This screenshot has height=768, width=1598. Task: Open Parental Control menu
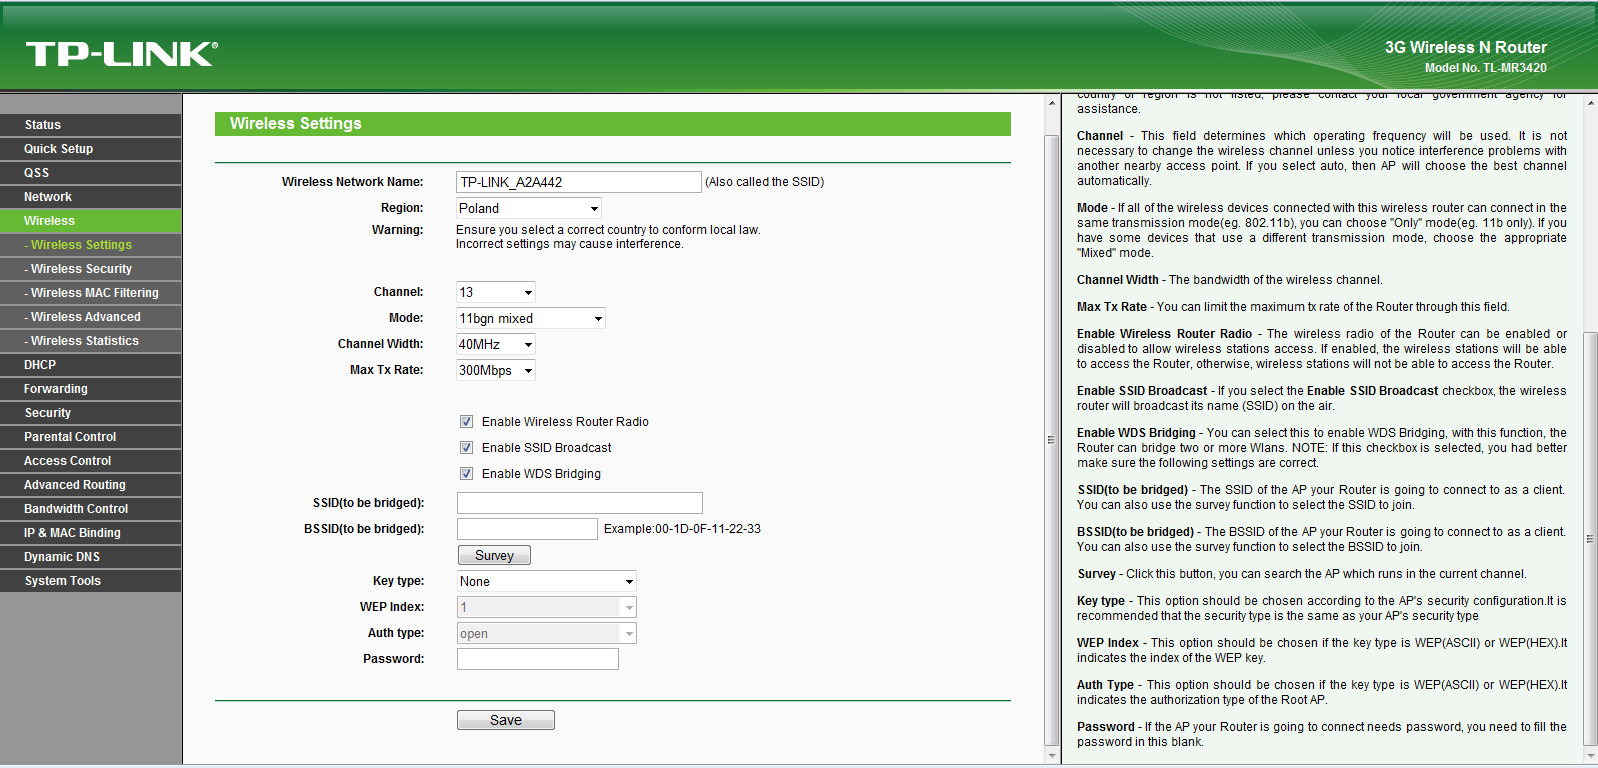91,437
